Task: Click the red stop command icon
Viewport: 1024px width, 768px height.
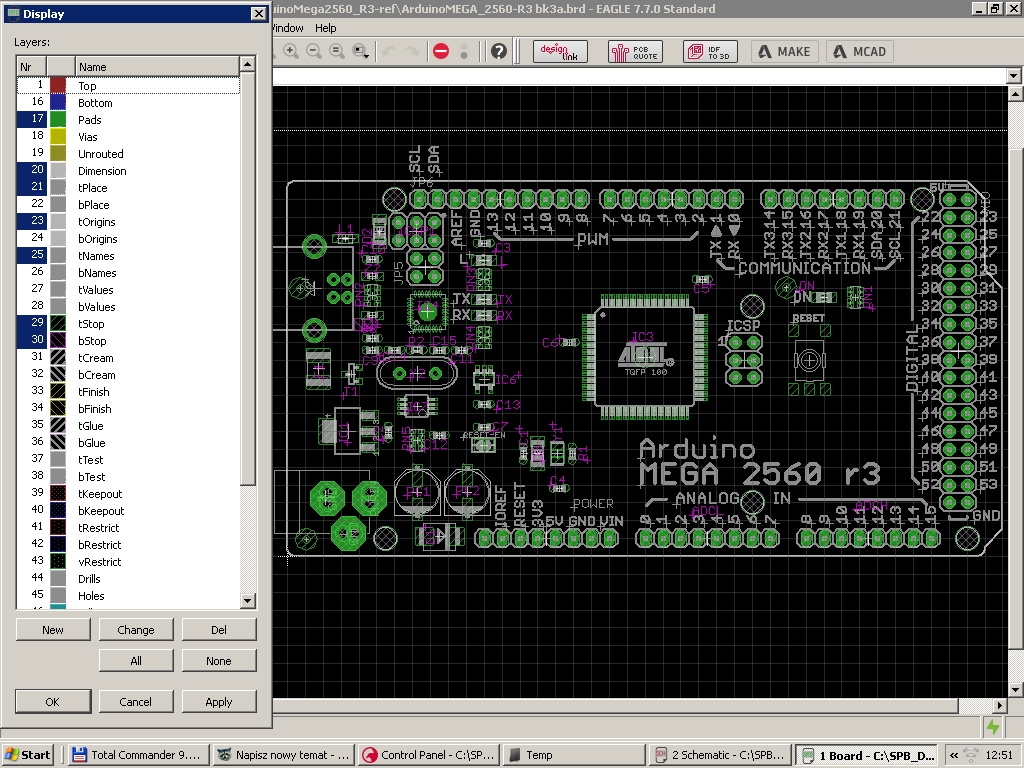Action: (441, 51)
